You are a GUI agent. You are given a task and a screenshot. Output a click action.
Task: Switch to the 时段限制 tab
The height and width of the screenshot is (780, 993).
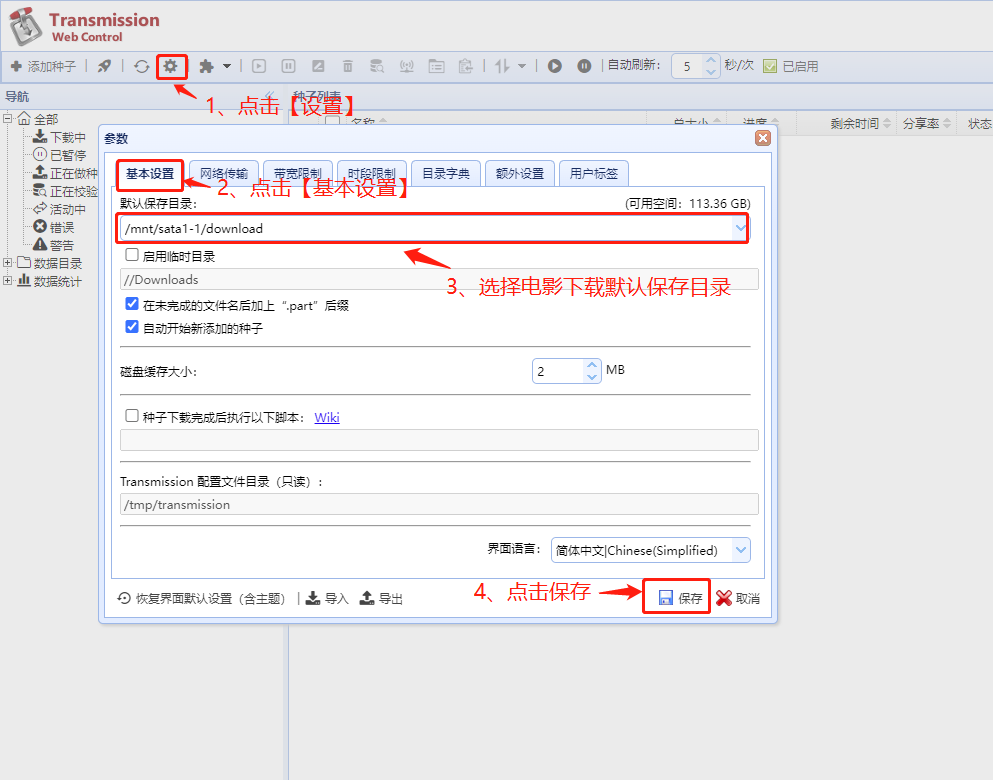click(x=372, y=173)
